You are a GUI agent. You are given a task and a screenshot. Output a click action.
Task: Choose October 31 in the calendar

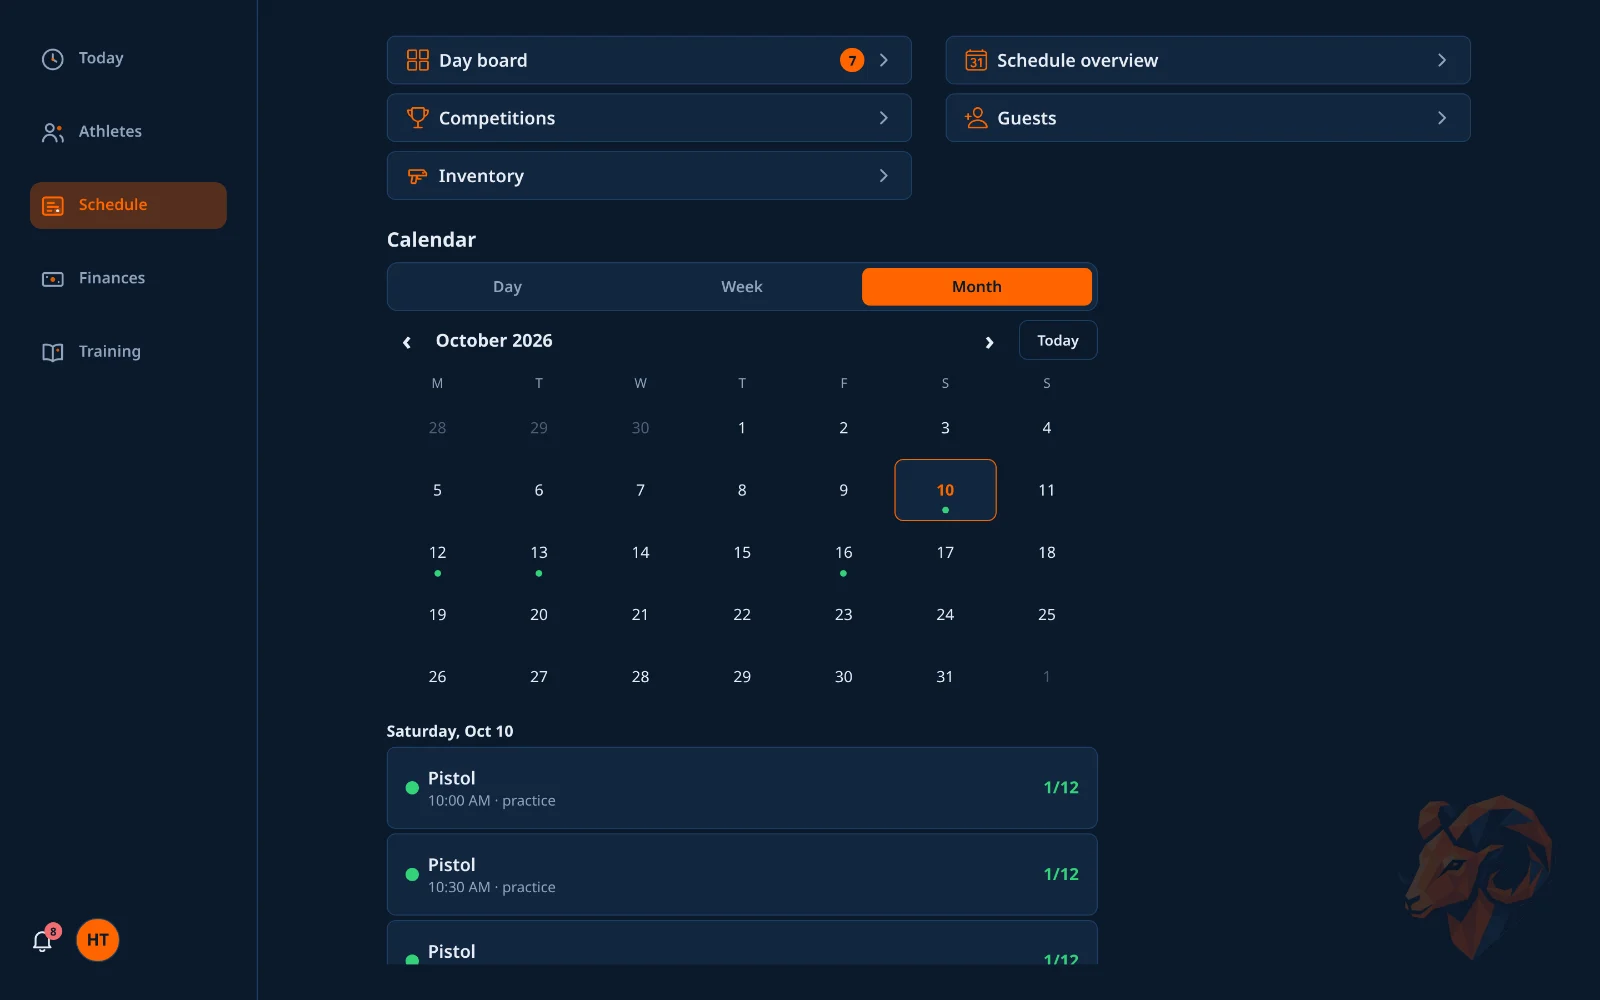(945, 677)
